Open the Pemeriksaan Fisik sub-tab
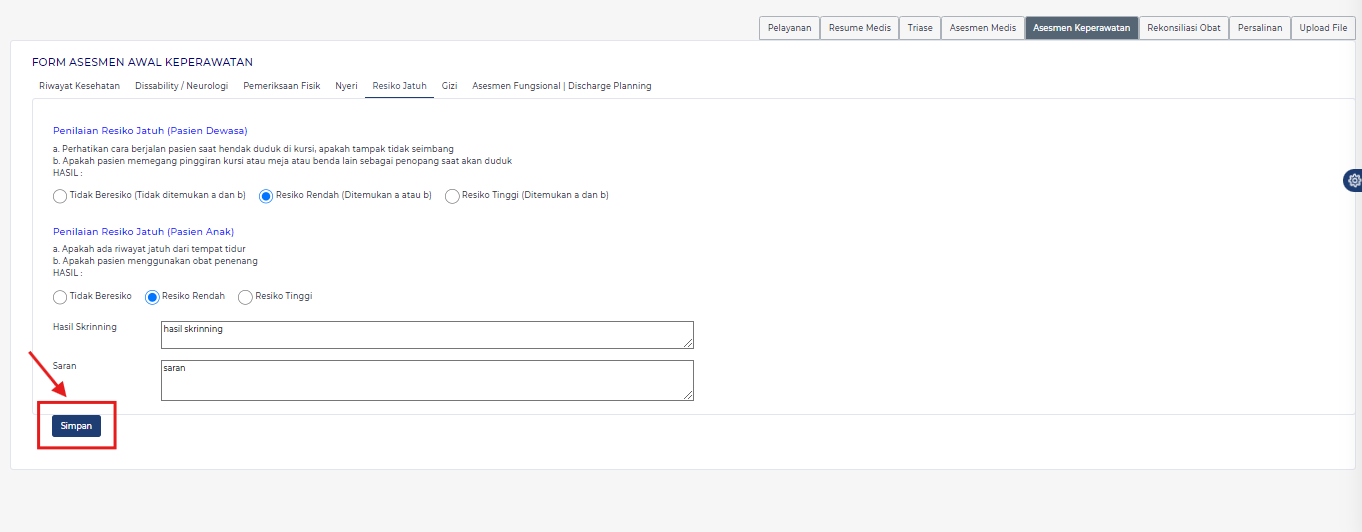Viewport: 1362px width, 532px height. (281, 86)
